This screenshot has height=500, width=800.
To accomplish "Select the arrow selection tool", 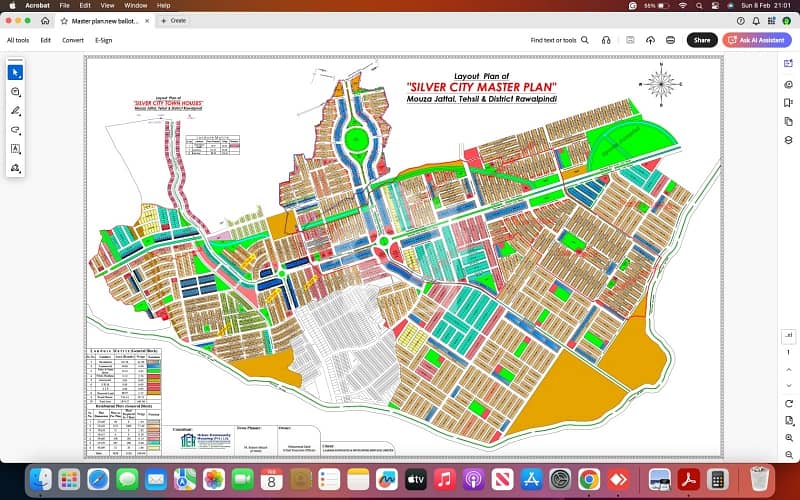I will click(x=15, y=72).
